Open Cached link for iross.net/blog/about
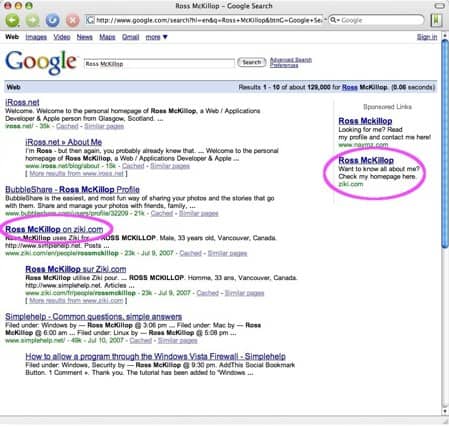 (x=133, y=166)
